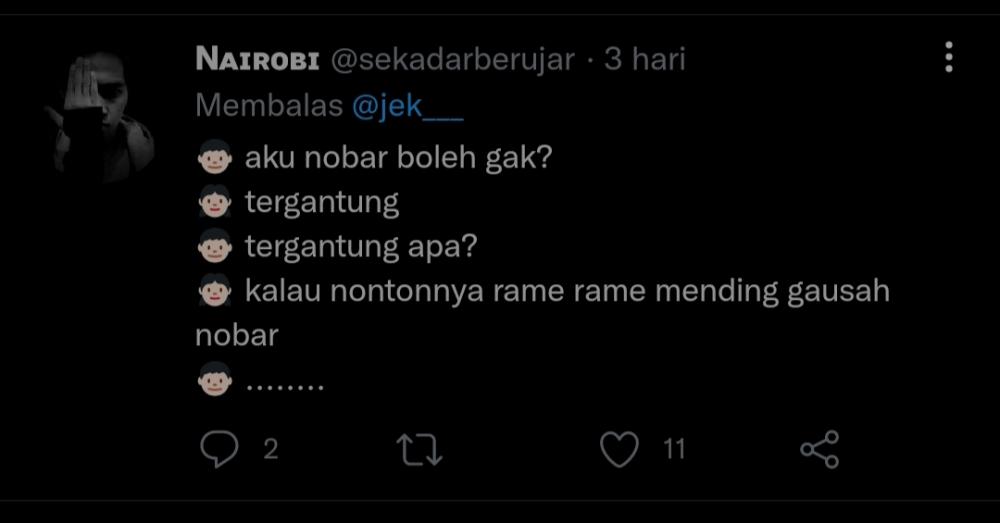Open the share icon on the tweet

coord(820,449)
